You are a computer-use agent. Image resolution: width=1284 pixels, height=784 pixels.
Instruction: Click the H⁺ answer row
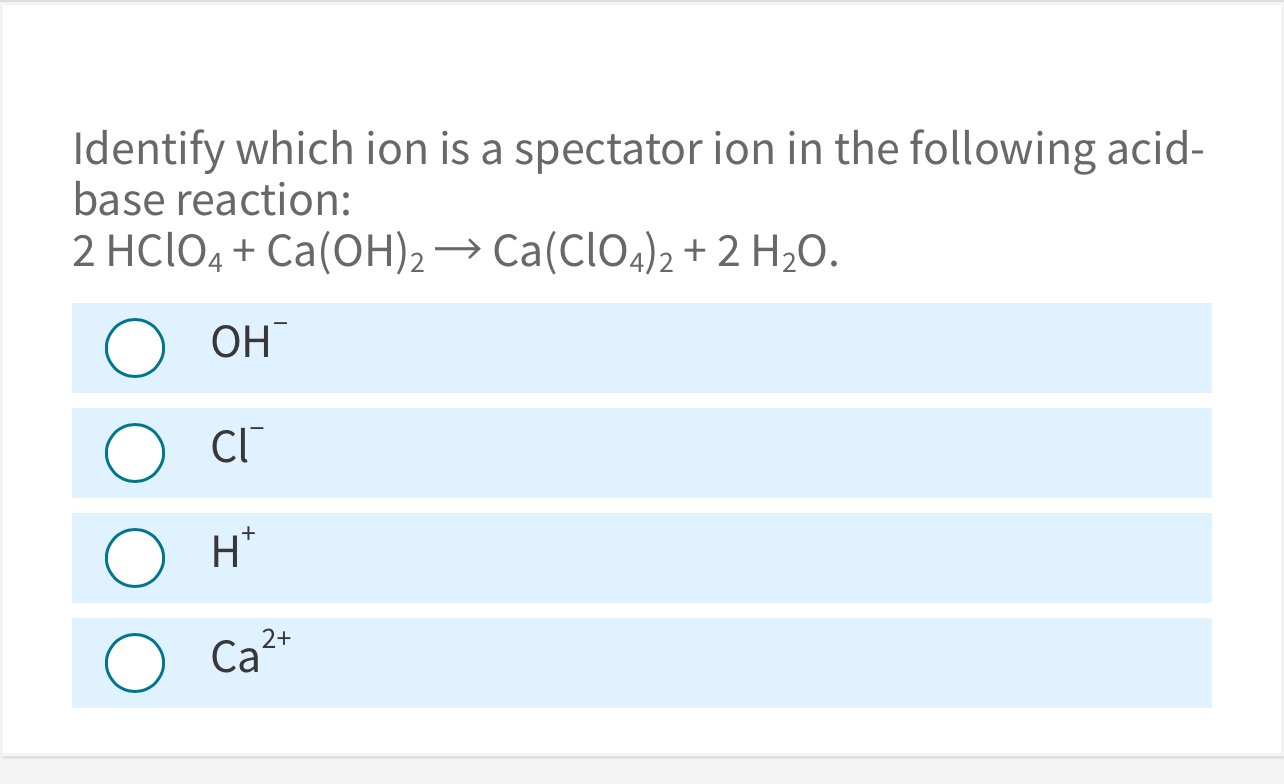pos(640,558)
